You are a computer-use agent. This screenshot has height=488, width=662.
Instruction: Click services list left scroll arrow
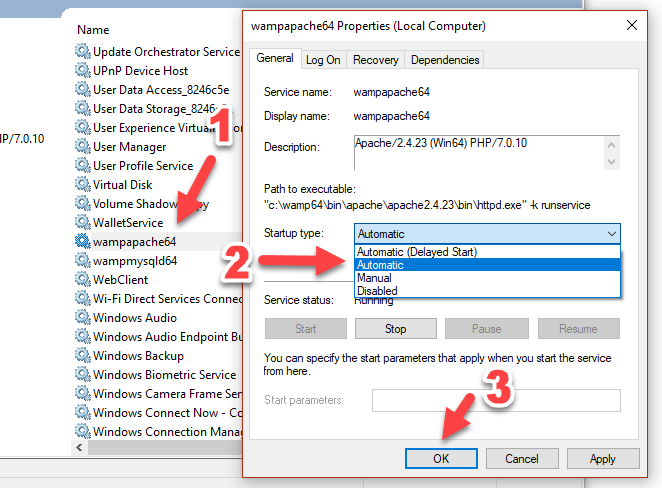pyautogui.click(x=79, y=447)
